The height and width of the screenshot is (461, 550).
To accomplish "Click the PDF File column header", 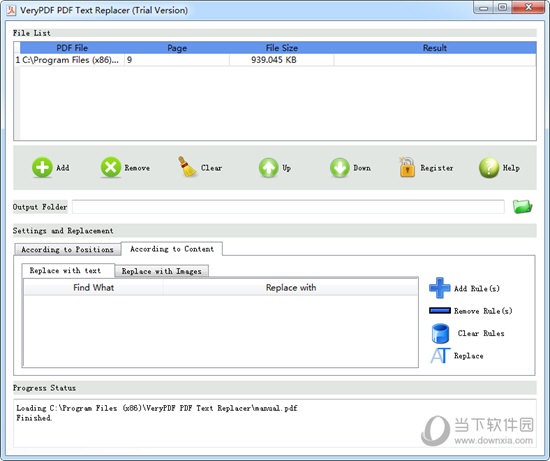I will [72, 48].
